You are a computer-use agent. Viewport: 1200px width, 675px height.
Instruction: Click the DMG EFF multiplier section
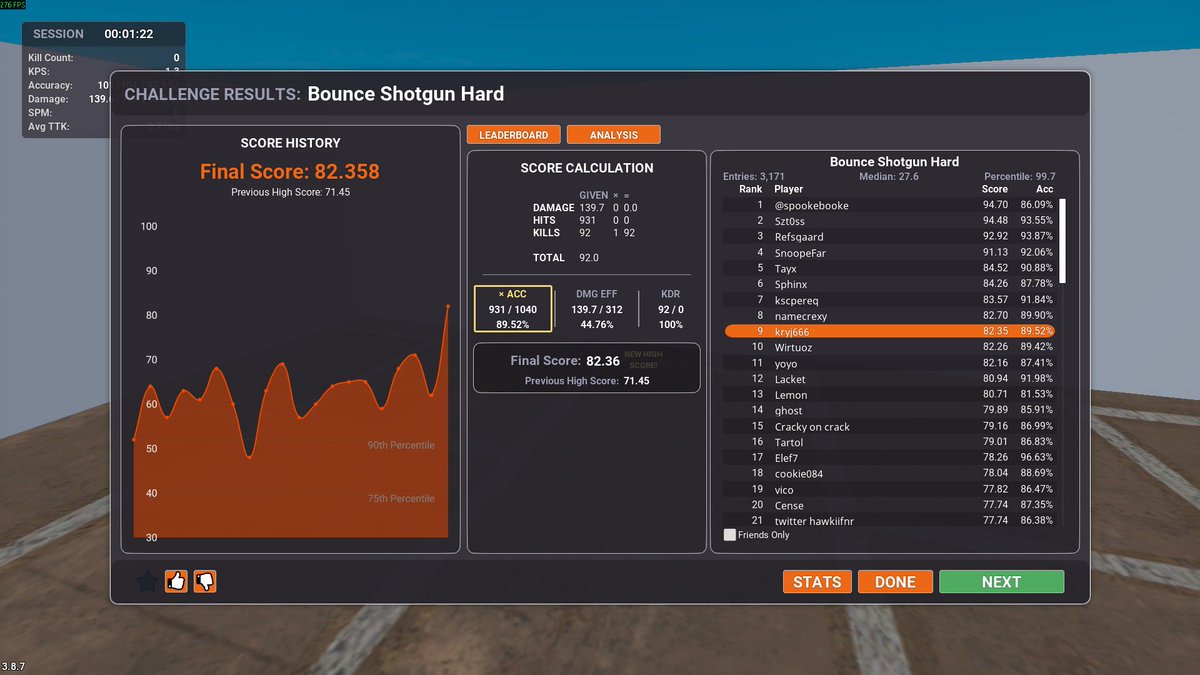[596, 309]
